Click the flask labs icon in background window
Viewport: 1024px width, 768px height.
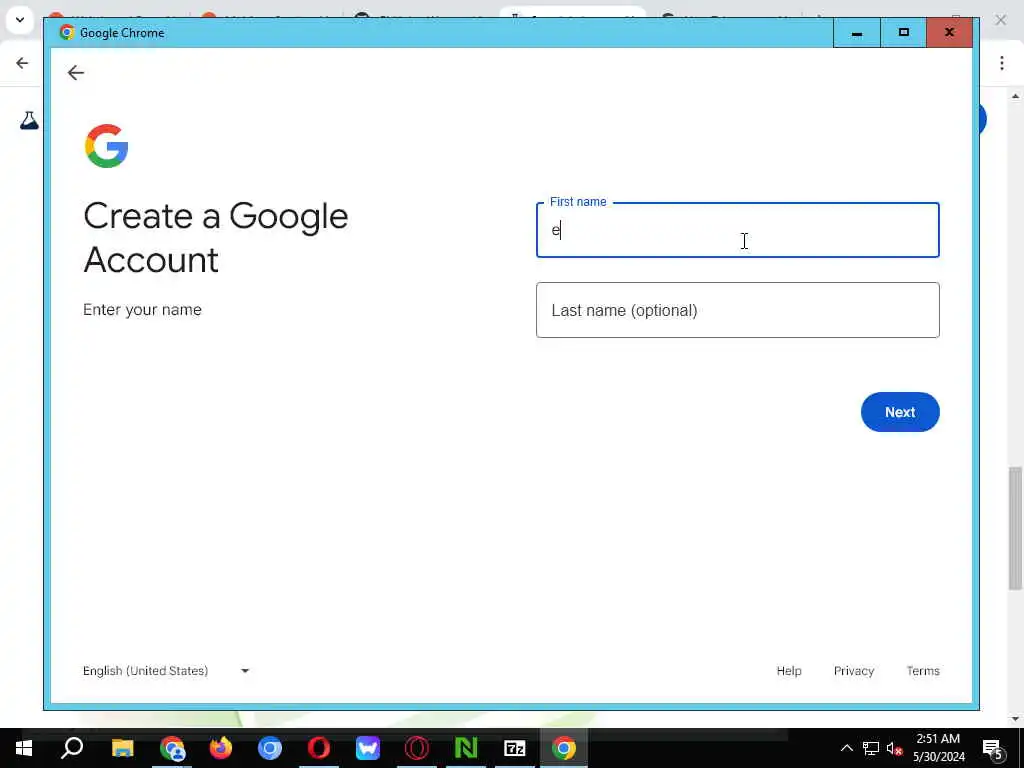tap(29, 120)
